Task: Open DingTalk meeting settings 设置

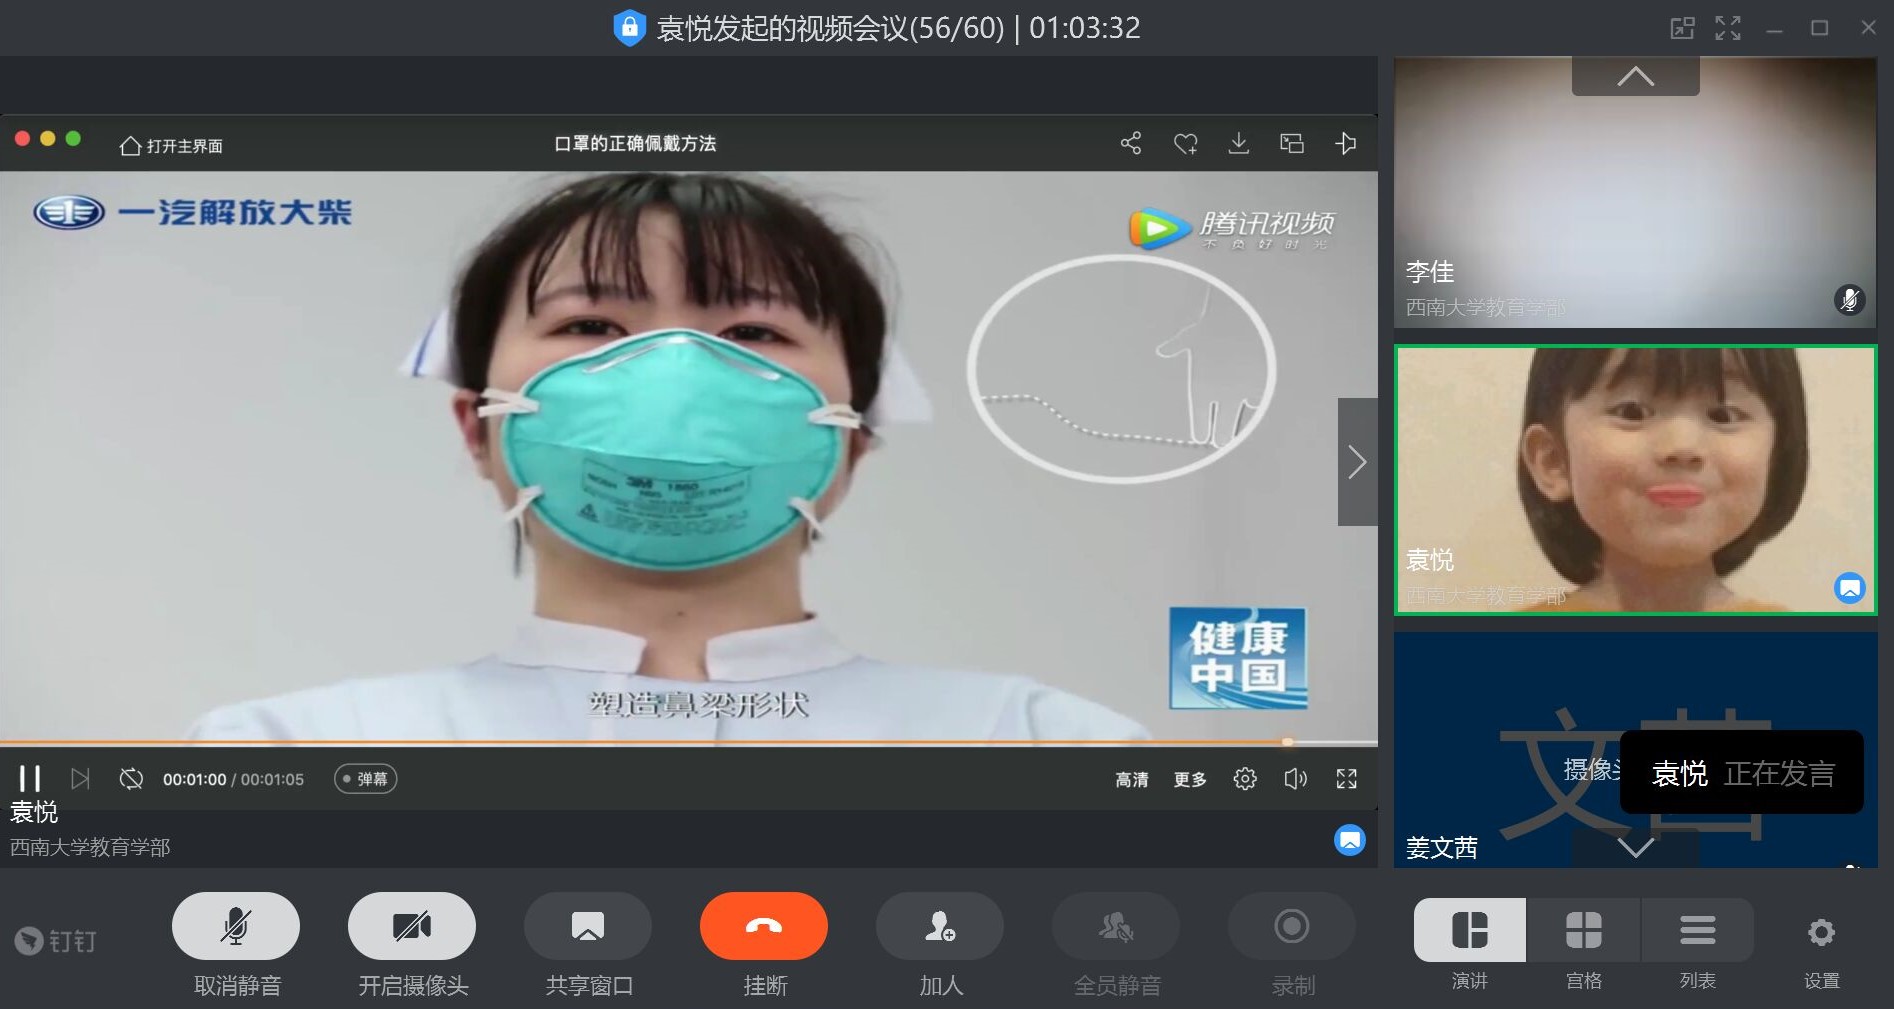Action: pyautogui.click(x=1821, y=932)
